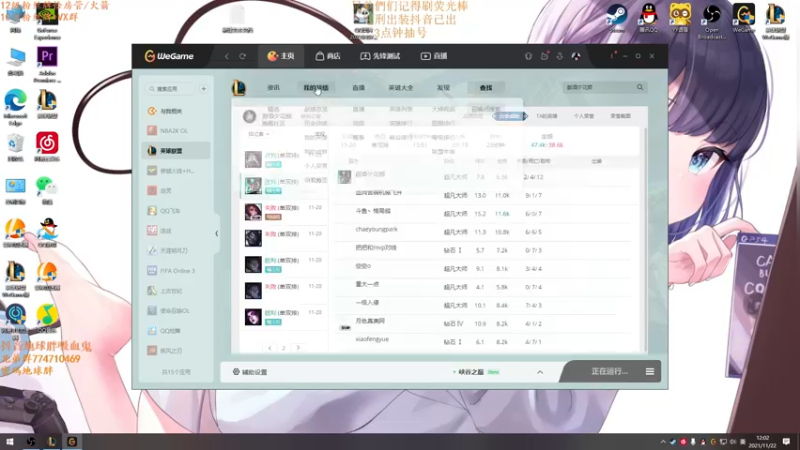Screen dimensions: 800x450
Task: Open the 荣誉截图 sub-tab
Action: coord(620,116)
